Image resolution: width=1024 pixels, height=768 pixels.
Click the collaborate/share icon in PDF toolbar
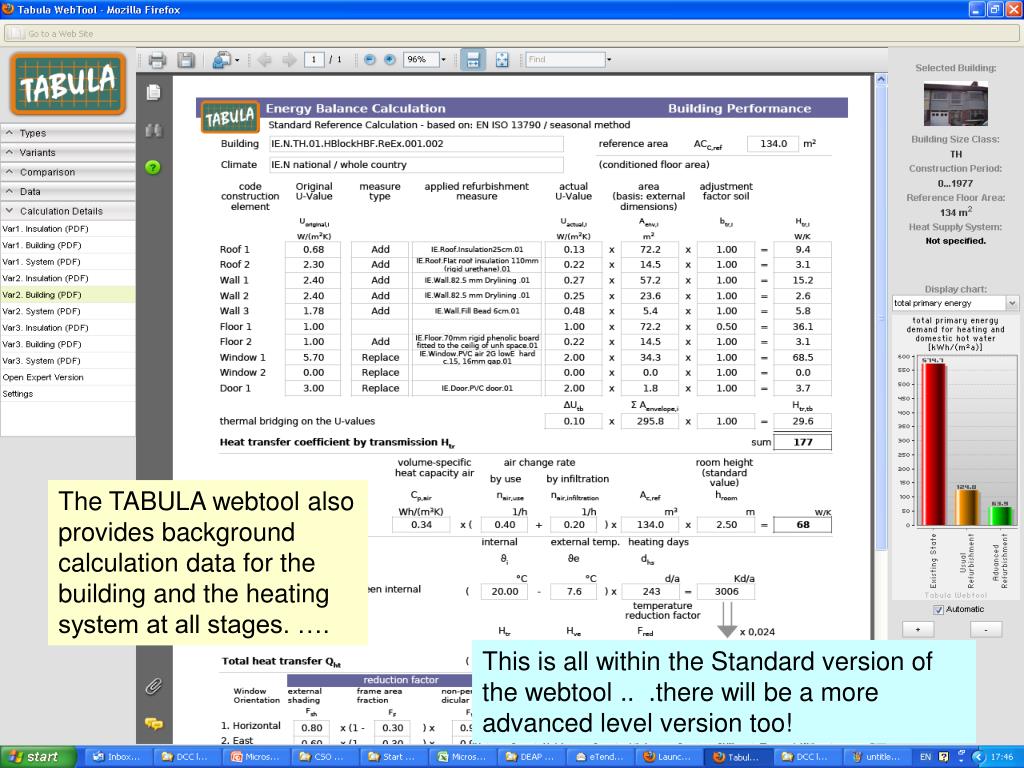point(221,60)
